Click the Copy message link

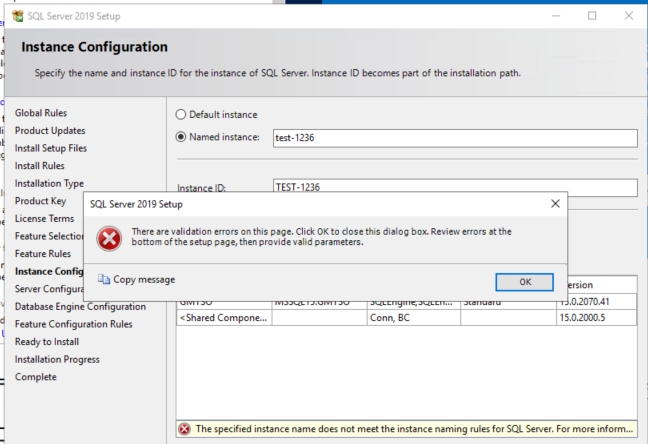144,280
